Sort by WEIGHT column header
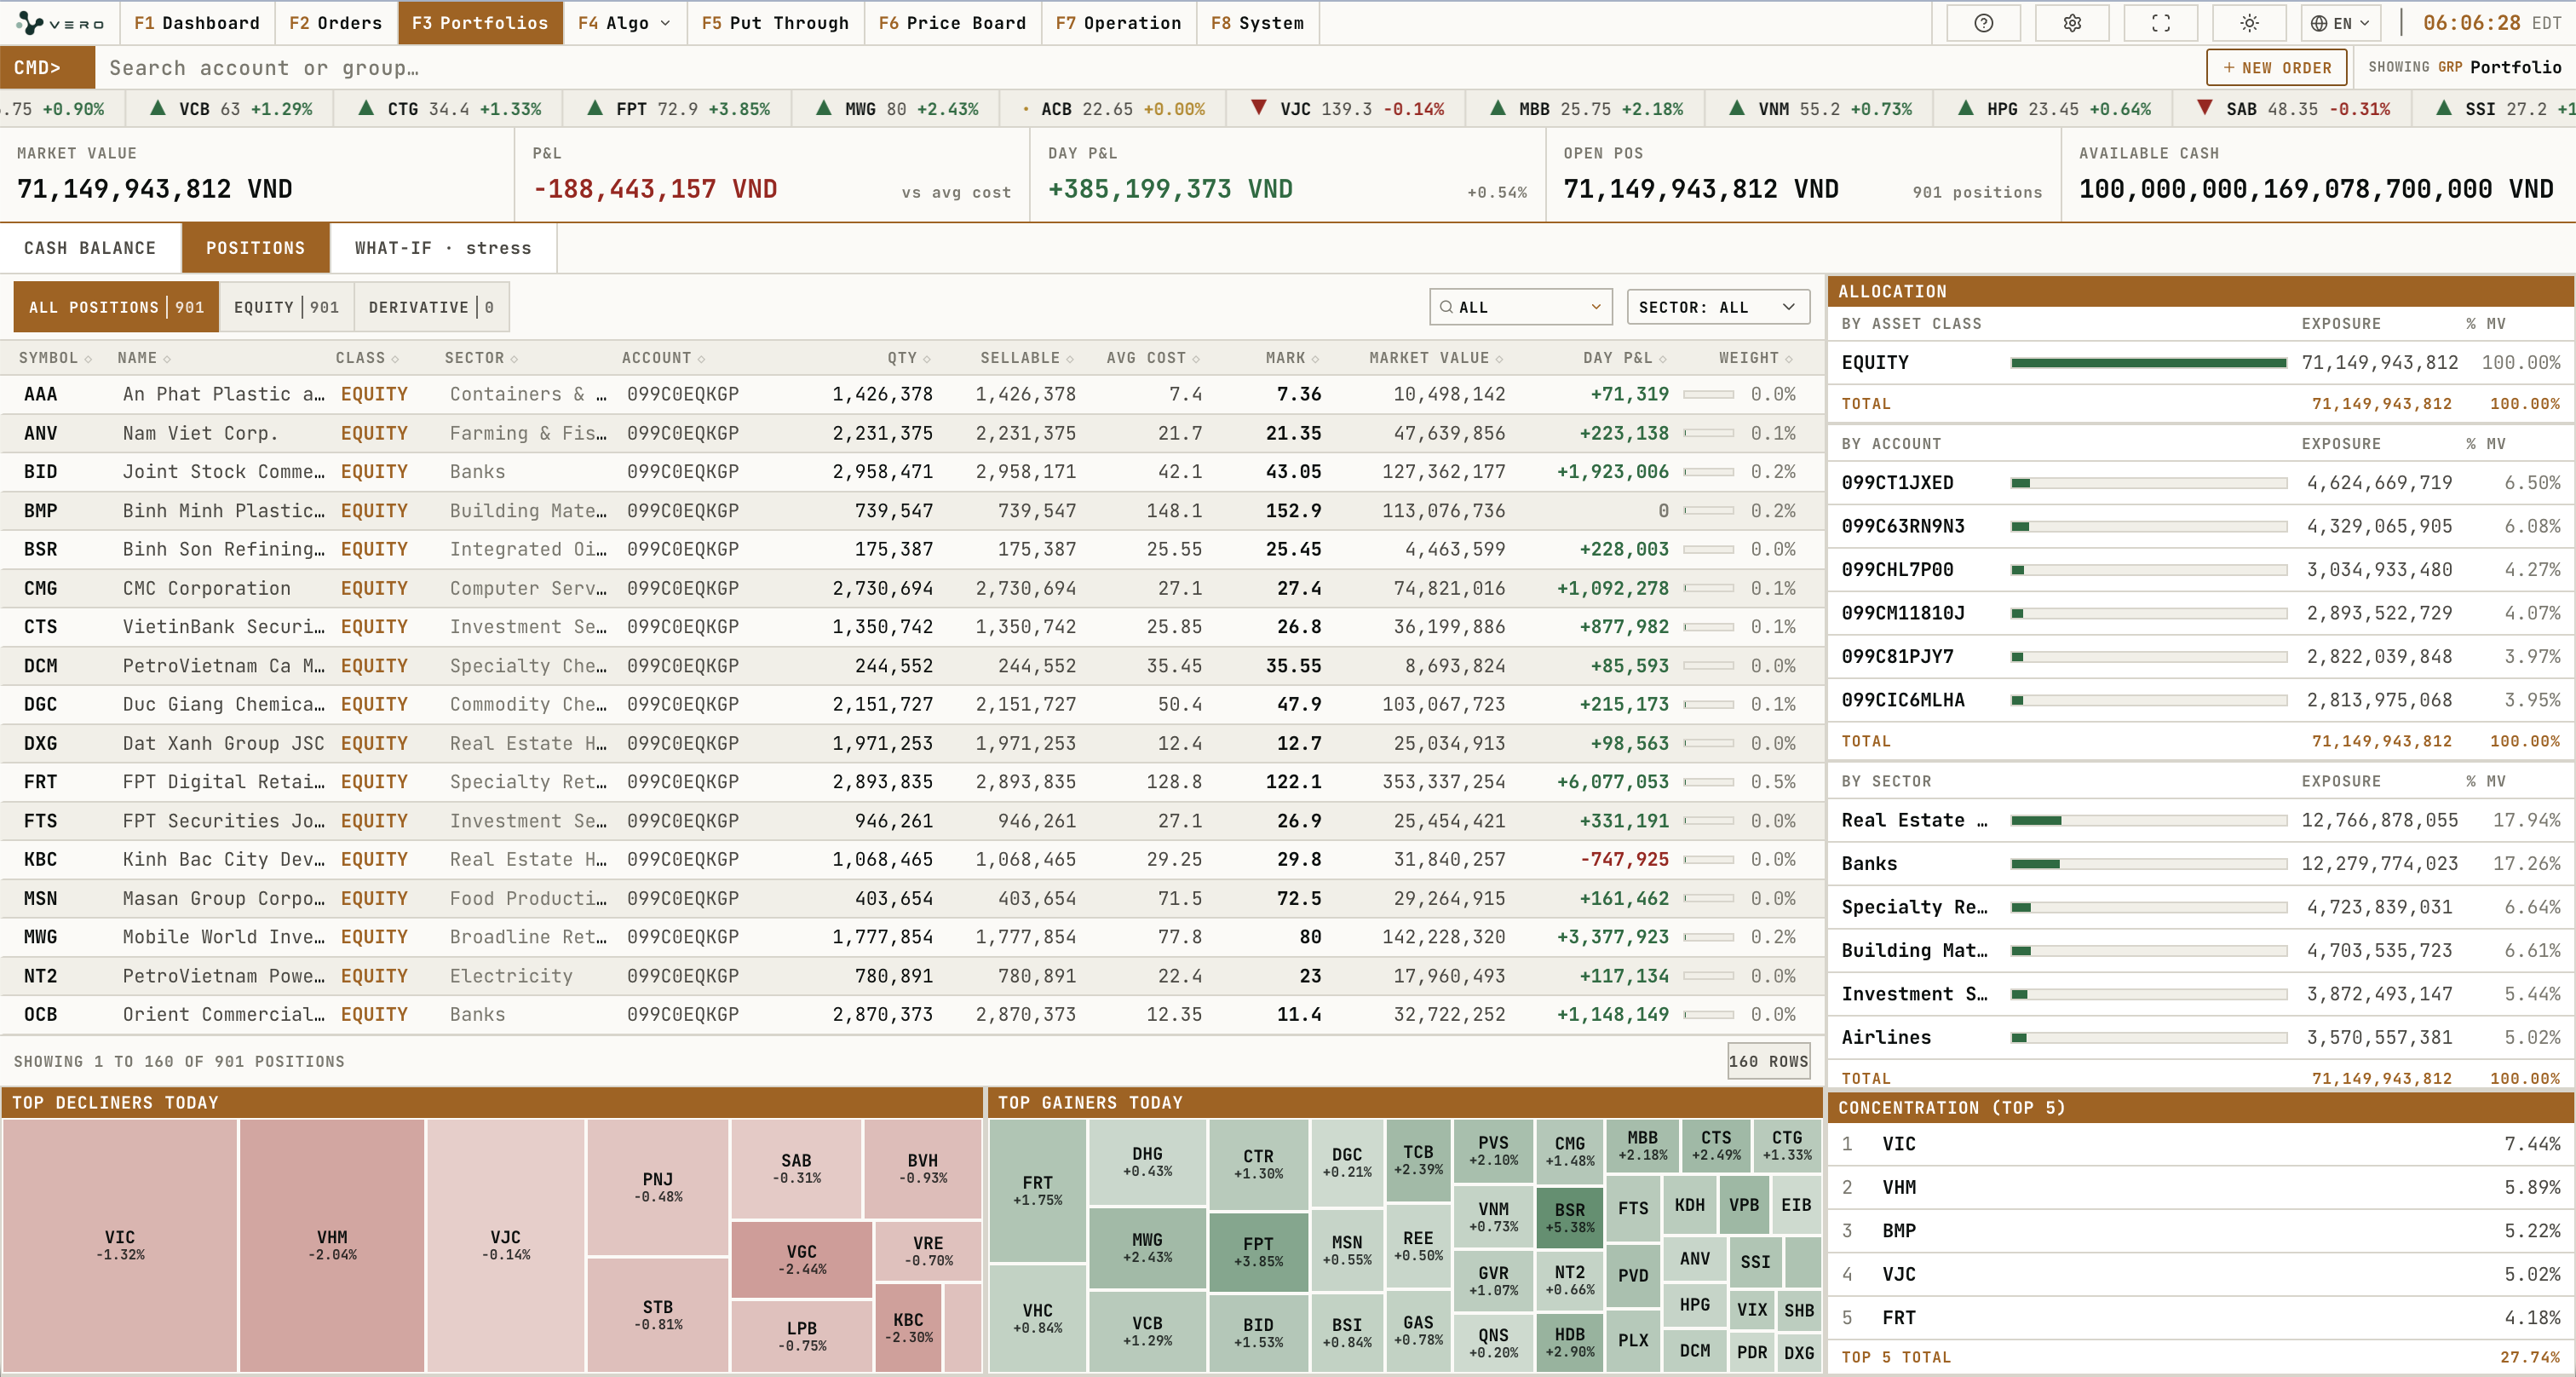This screenshot has width=2576, height=1377. click(x=1756, y=358)
